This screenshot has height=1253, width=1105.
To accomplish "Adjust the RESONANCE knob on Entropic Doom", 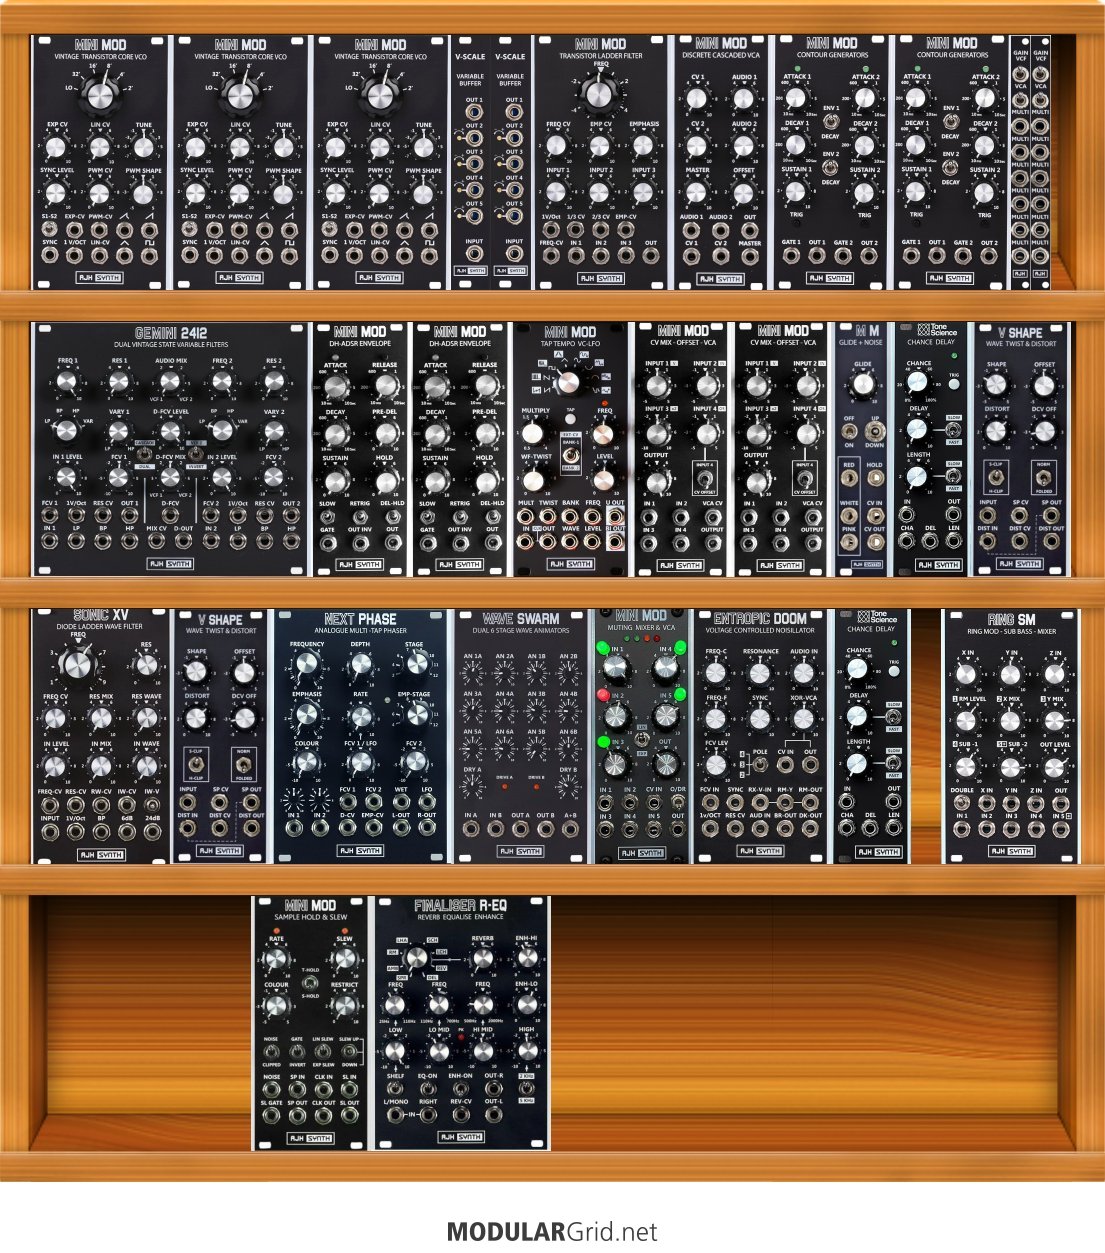I will click(760, 673).
